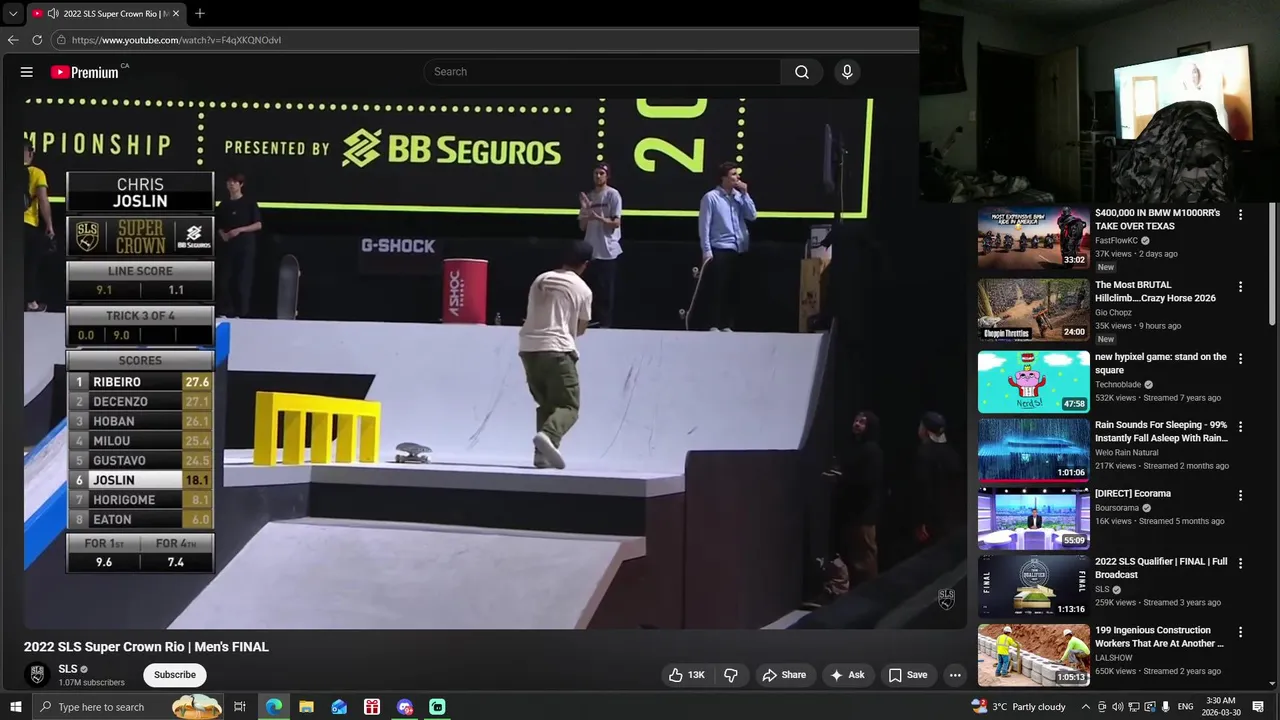
Task: Open the Windows notification center icon
Action: (x=1259, y=707)
